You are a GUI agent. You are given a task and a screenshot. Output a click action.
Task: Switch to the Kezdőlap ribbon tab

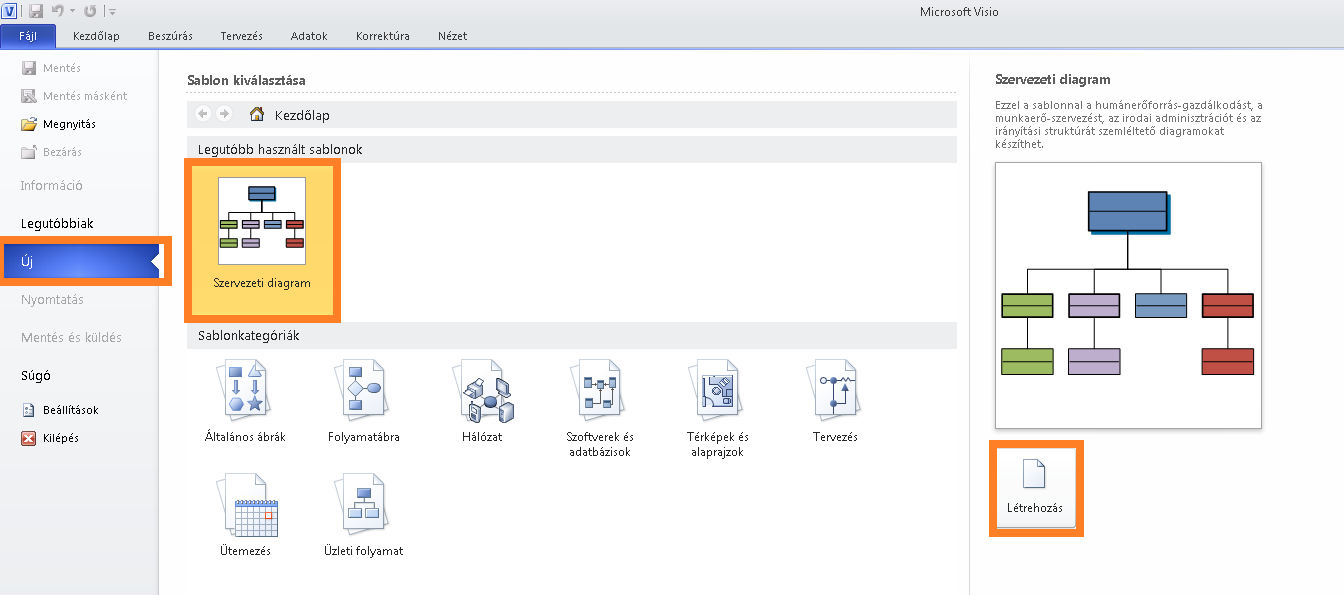[96, 36]
